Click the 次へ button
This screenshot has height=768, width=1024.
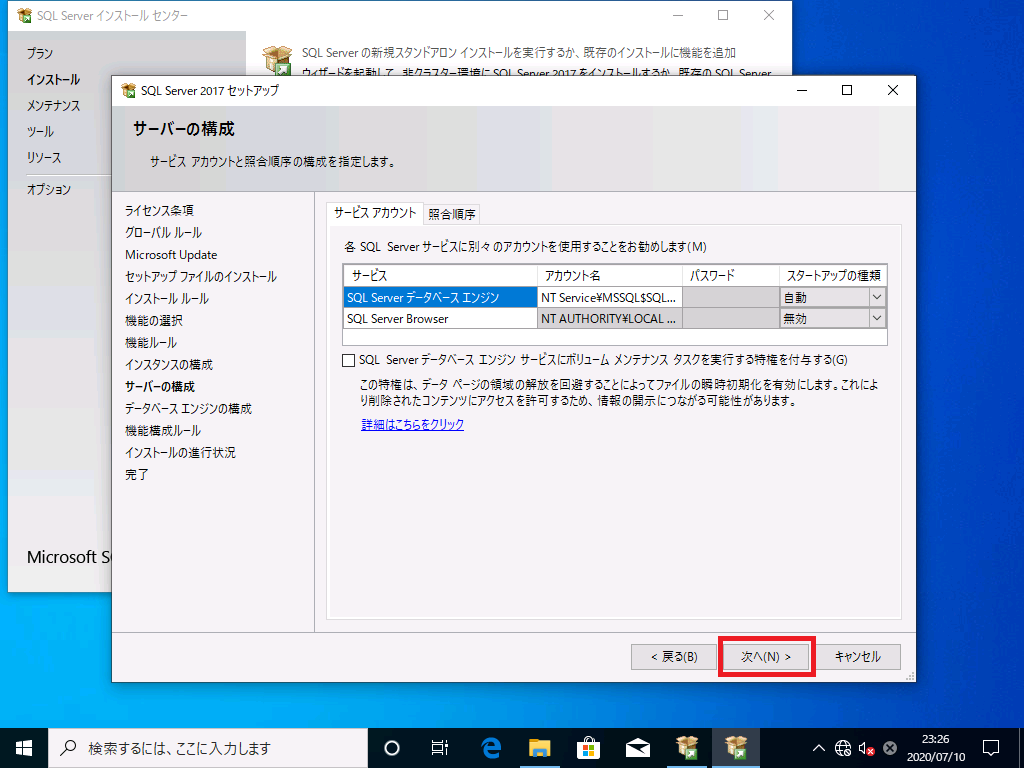point(766,656)
